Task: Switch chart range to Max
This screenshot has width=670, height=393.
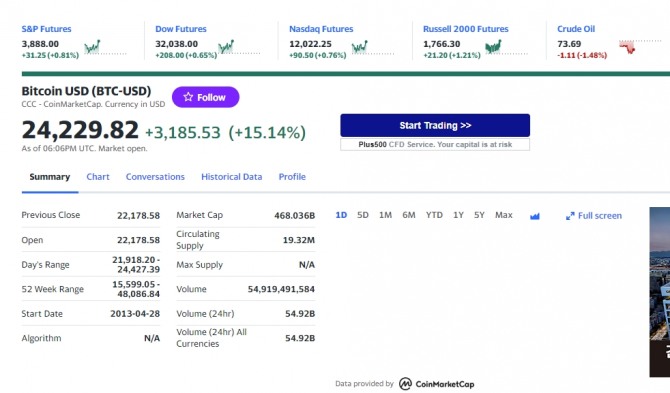Action: [504, 215]
